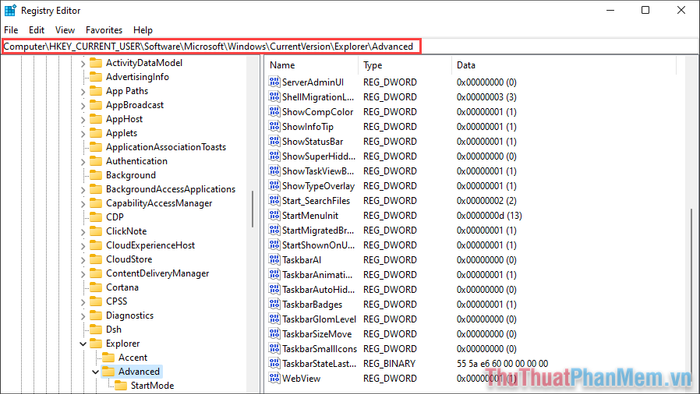Expand the ContentDeliveryManager key

click(x=83, y=274)
